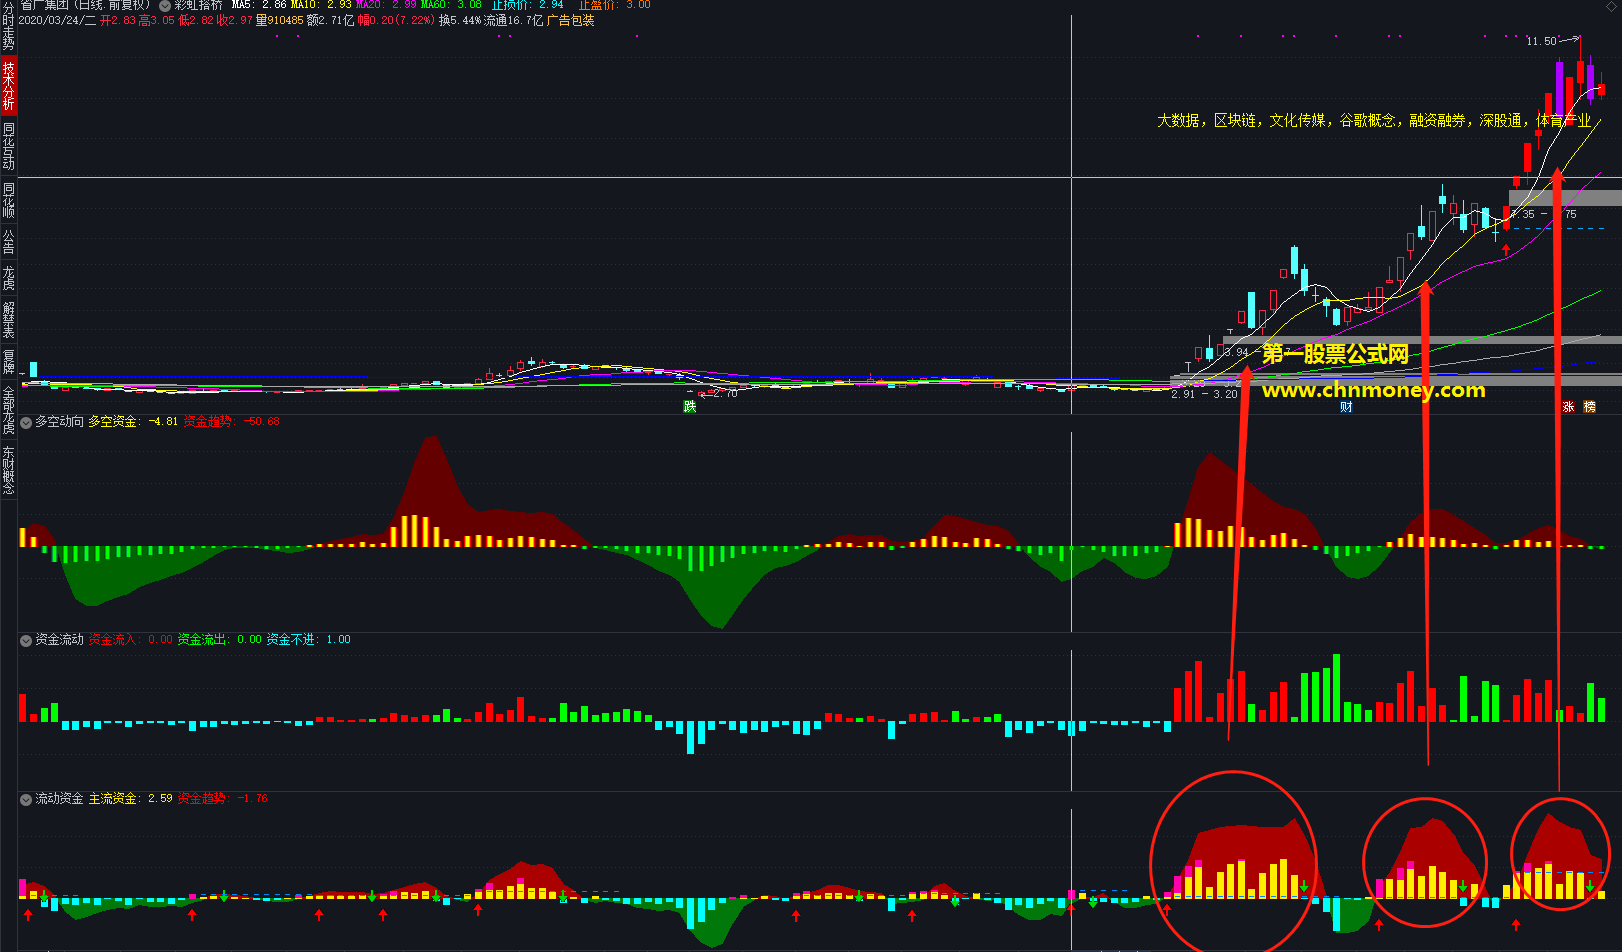Click the 11.50 high price label

pyautogui.click(x=1541, y=41)
